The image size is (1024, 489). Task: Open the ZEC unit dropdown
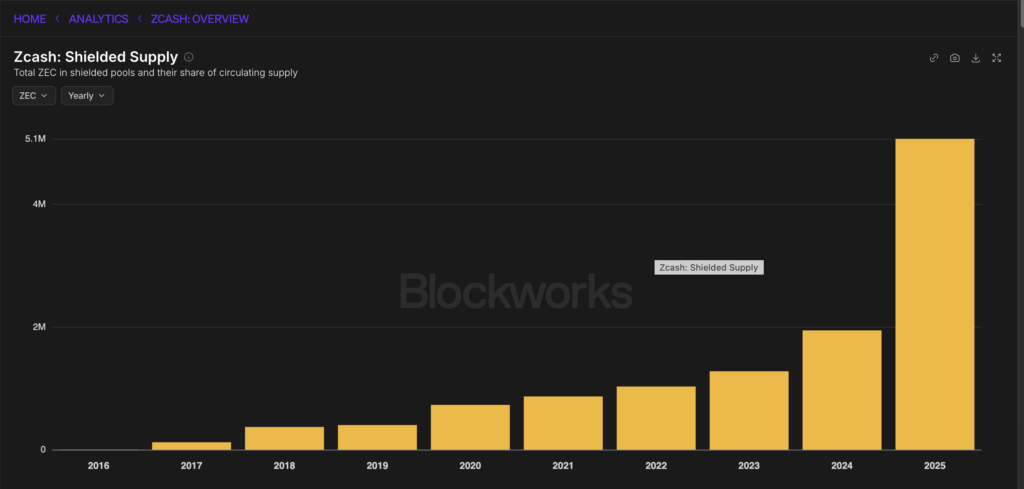34,95
